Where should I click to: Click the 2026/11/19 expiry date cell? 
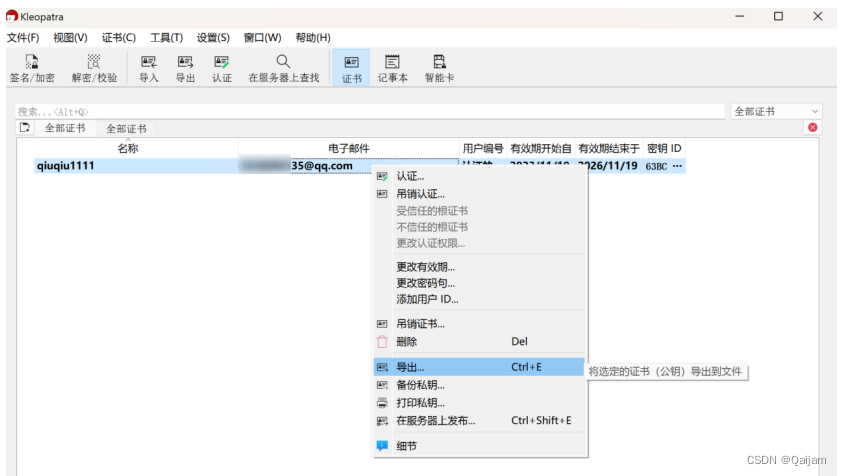pyautogui.click(x=609, y=165)
